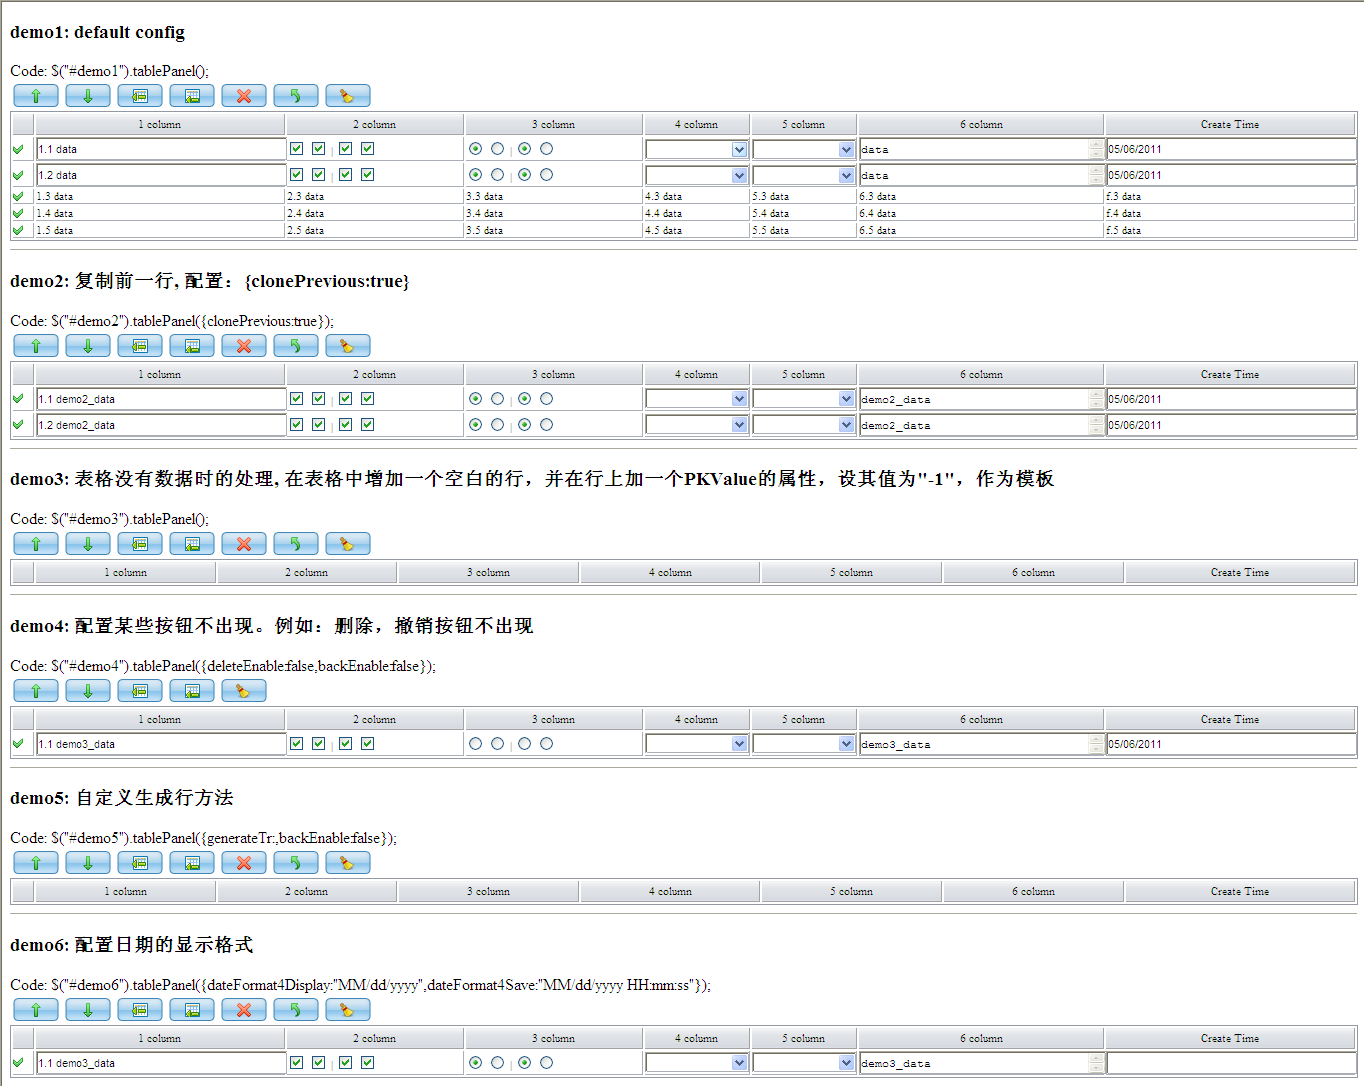This screenshot has height=1086, width=1364.
Task: Click demo2's green undo arrow button
Action: click(296, 346)
